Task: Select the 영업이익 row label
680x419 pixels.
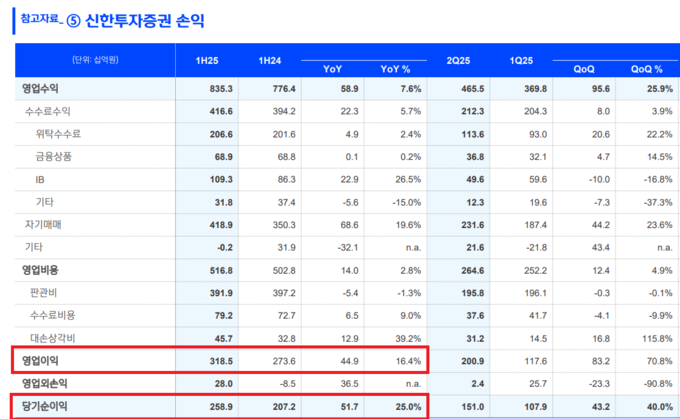Action: 40,361
